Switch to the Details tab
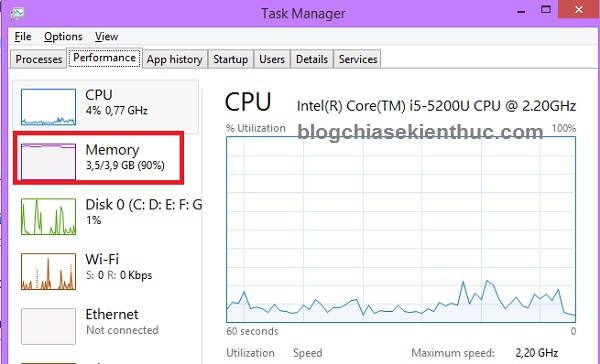Viewport: 600px width, 364px height. 312,59
